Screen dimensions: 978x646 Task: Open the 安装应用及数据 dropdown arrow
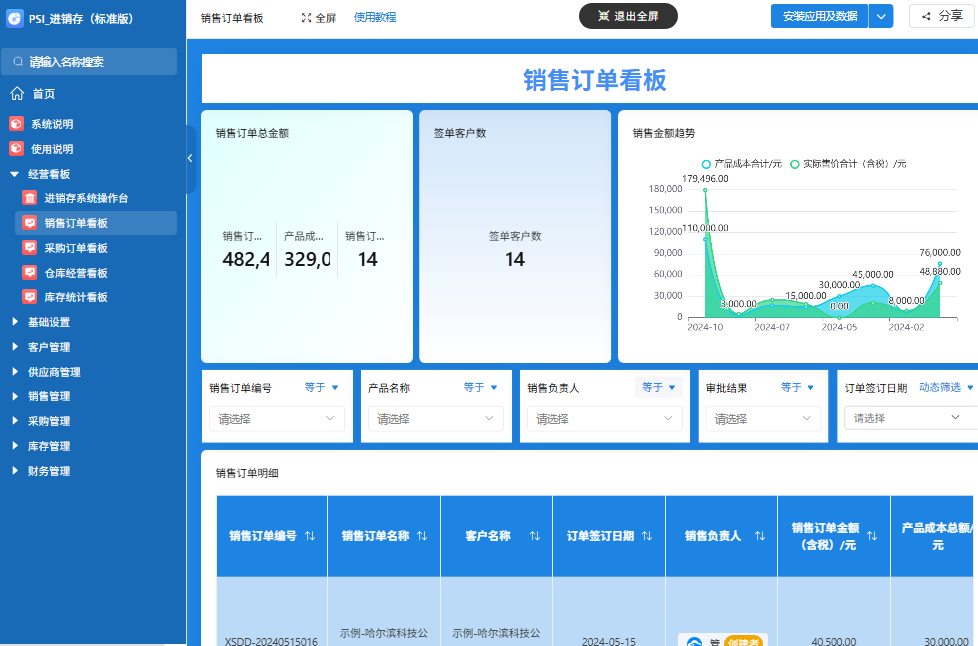click(880, 16)
